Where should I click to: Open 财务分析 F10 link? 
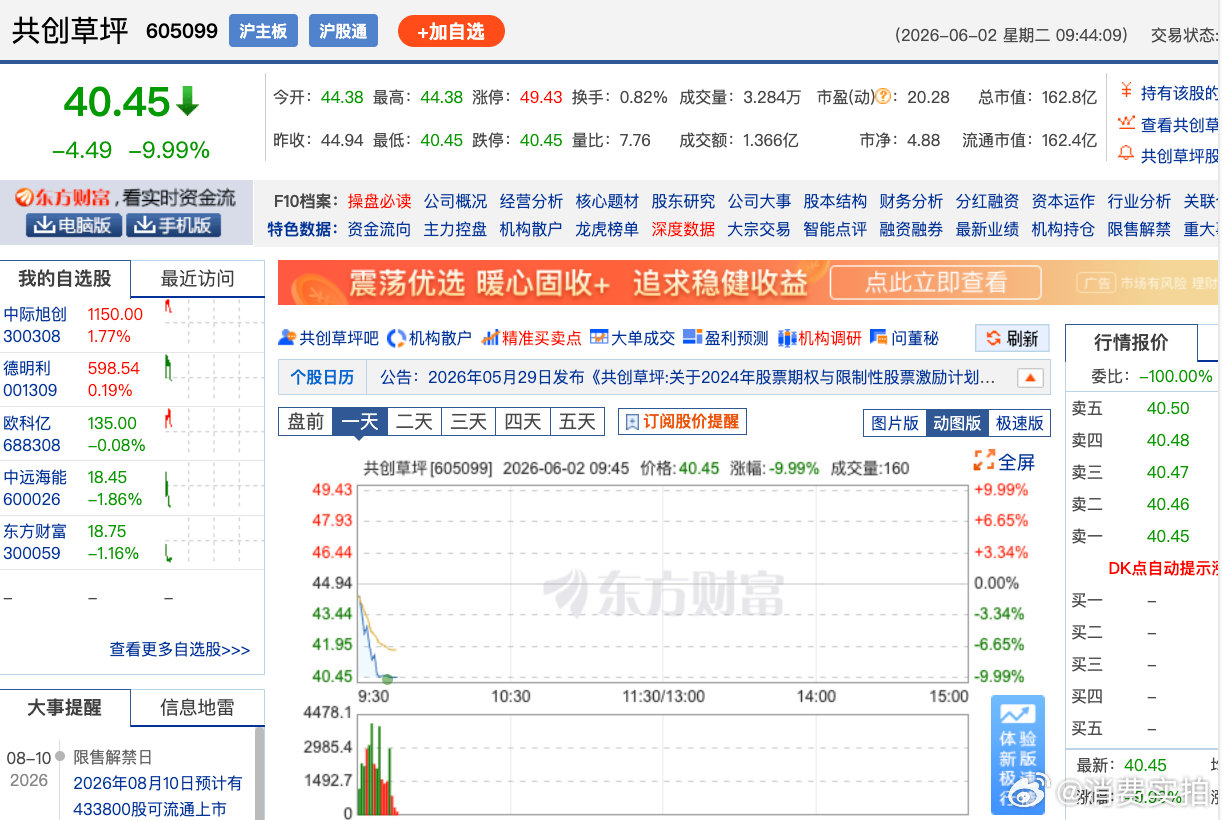911,201
